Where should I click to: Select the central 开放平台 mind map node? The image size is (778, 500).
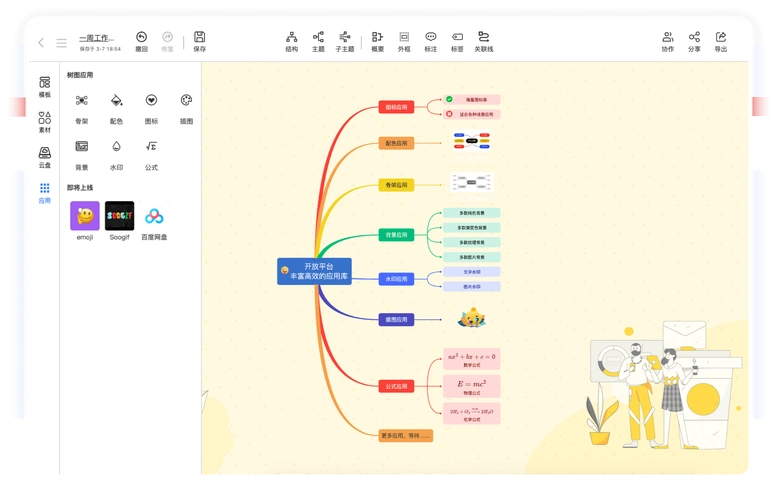pyautogui.click(x=315, y=271)
